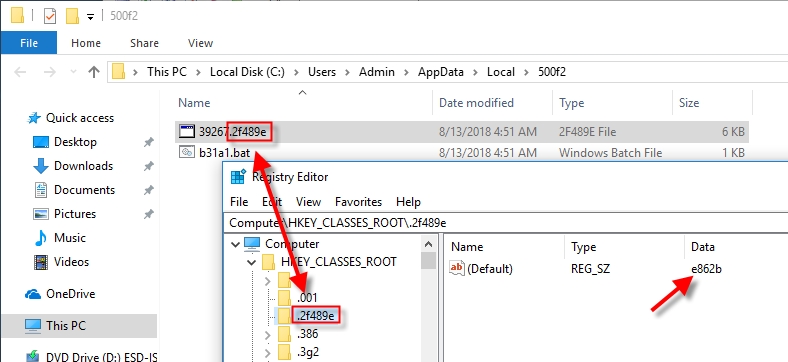
Task: Expand the .386 registry key
Action: tap(267, 334)
